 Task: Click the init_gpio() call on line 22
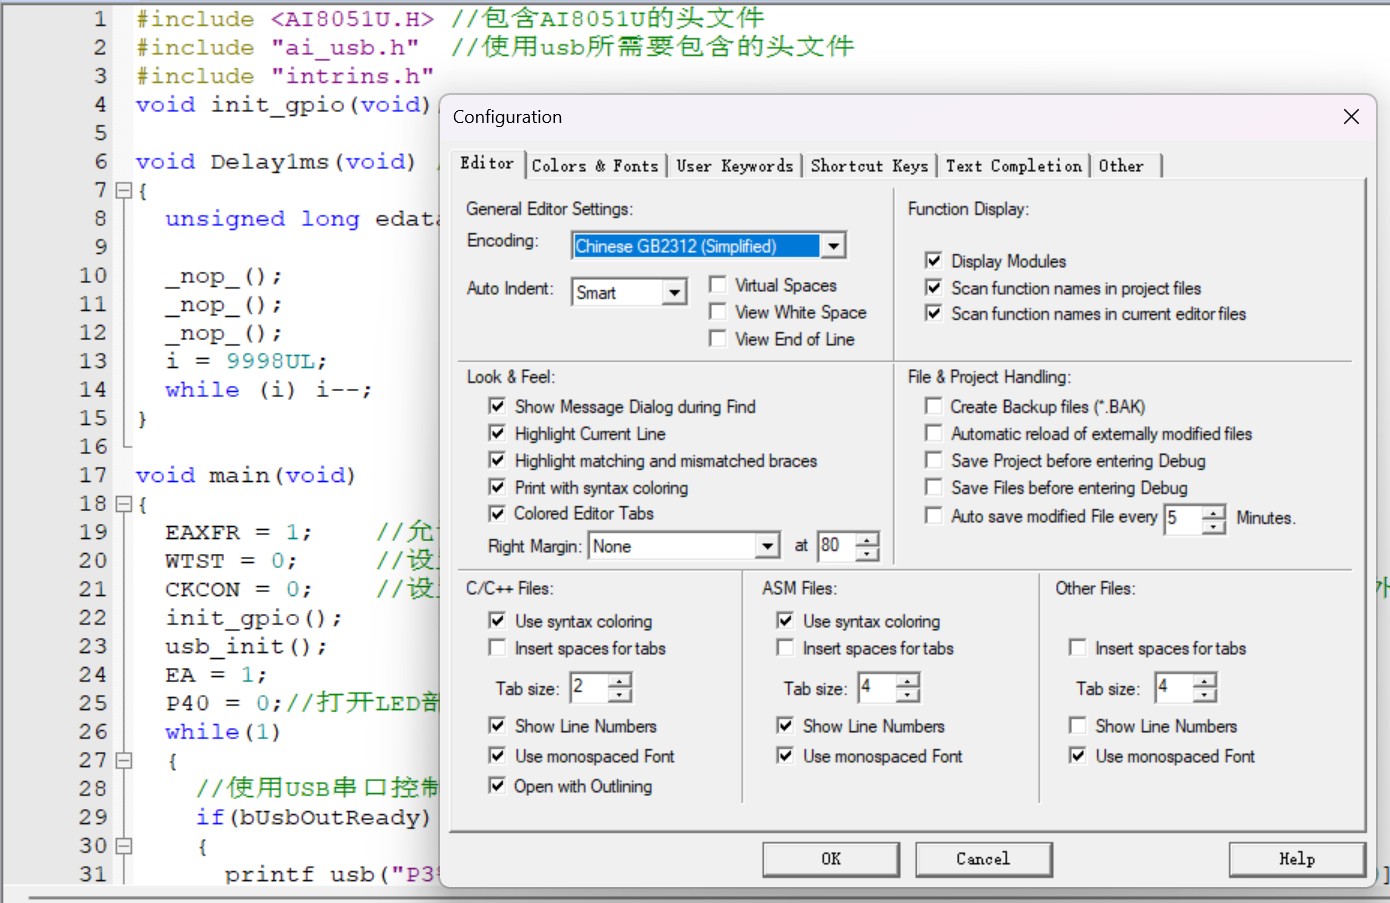253,618
